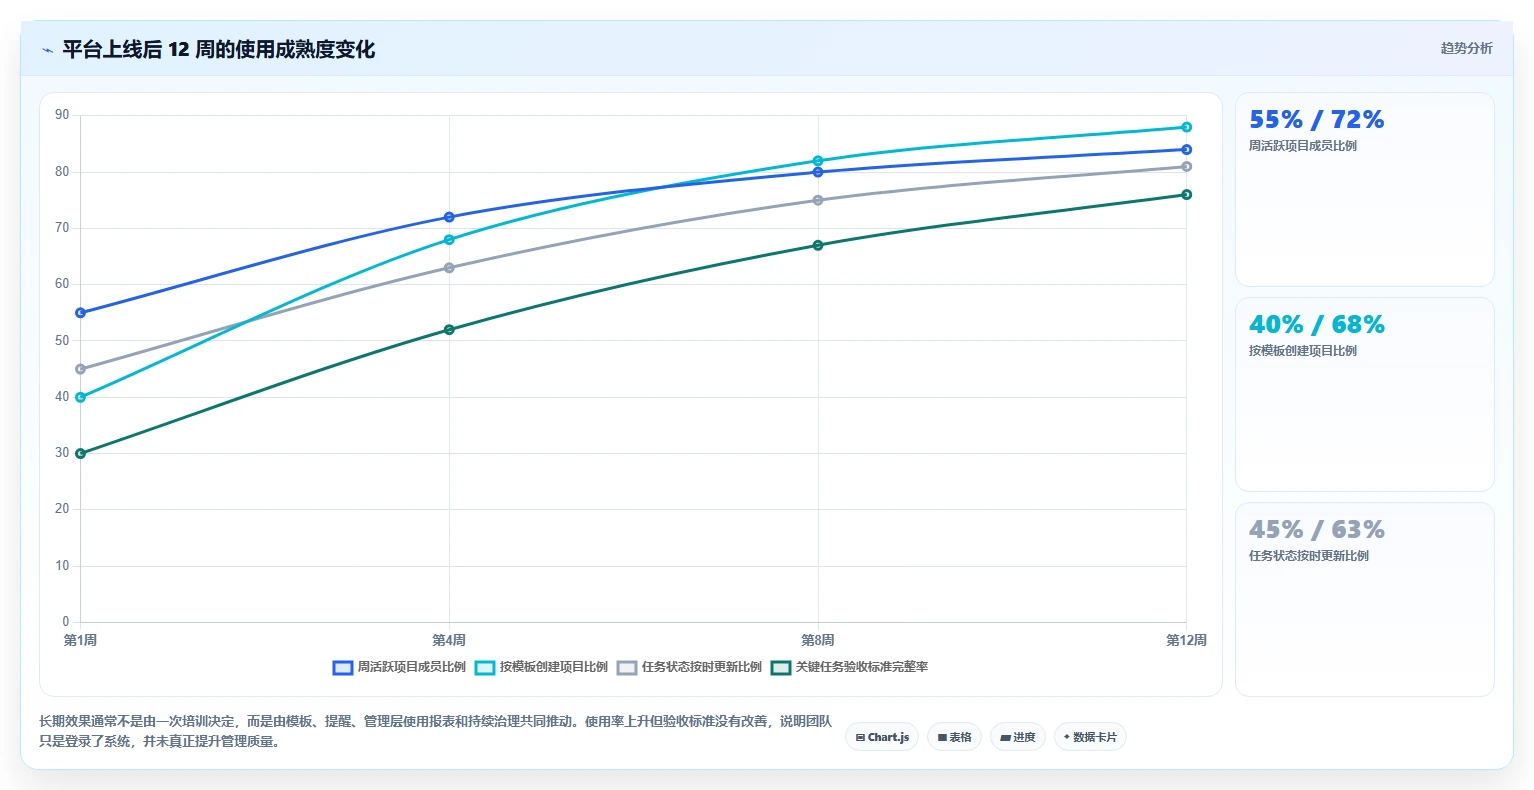The height and width of the screenshot is (790, 1534).
Task: Click the green 第1周 data point at 30
Action: pyautogui.click(x=81, y=454)
